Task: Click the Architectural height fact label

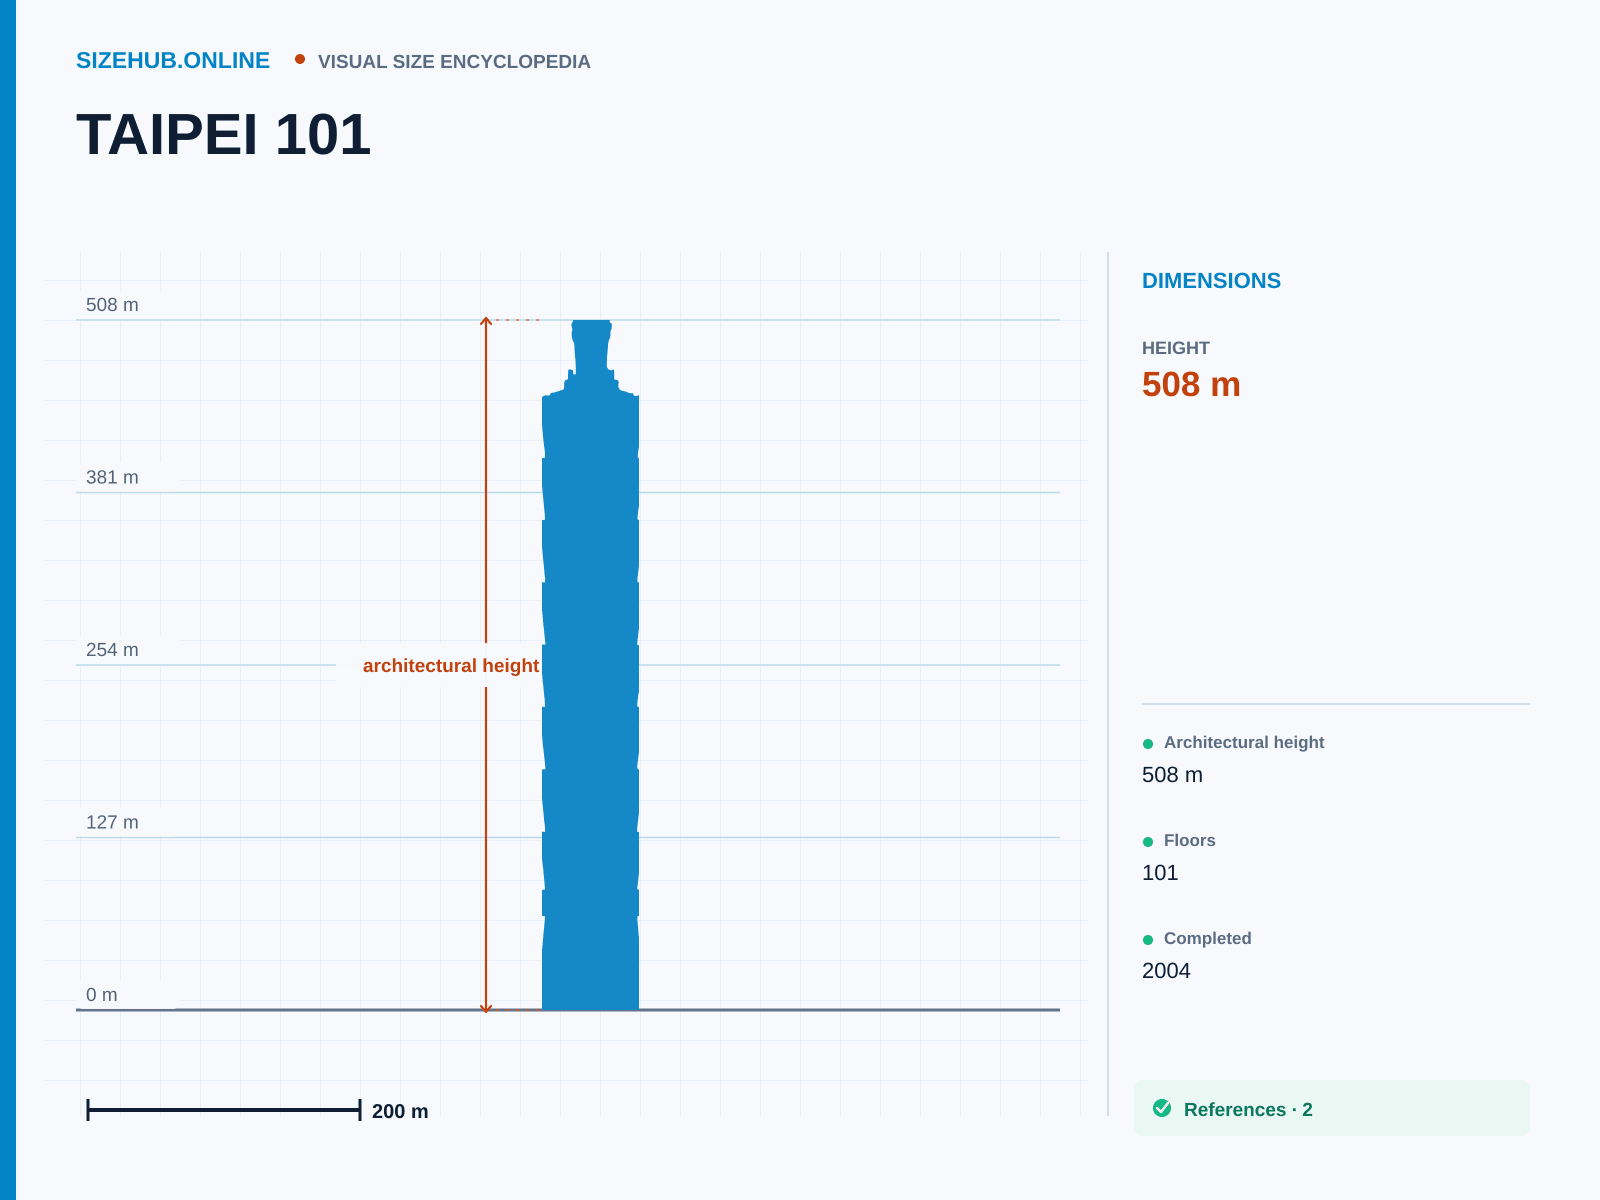Action: pyautogui.click(x=1244, y=742)
